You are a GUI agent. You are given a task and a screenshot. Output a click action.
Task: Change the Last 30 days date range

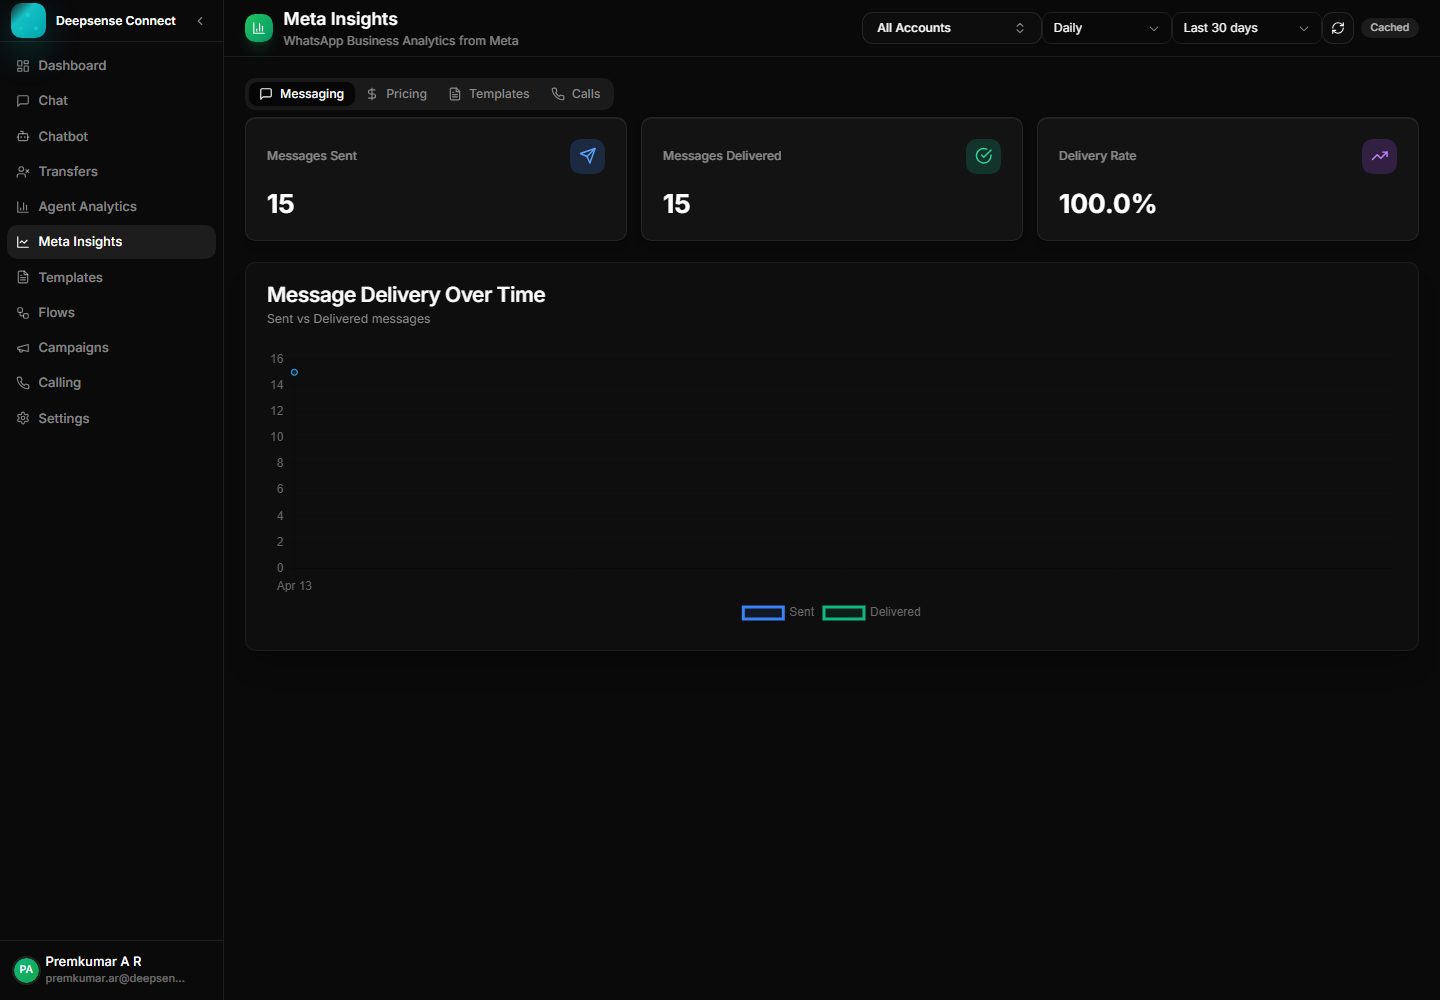click(x=1245, y=28)
